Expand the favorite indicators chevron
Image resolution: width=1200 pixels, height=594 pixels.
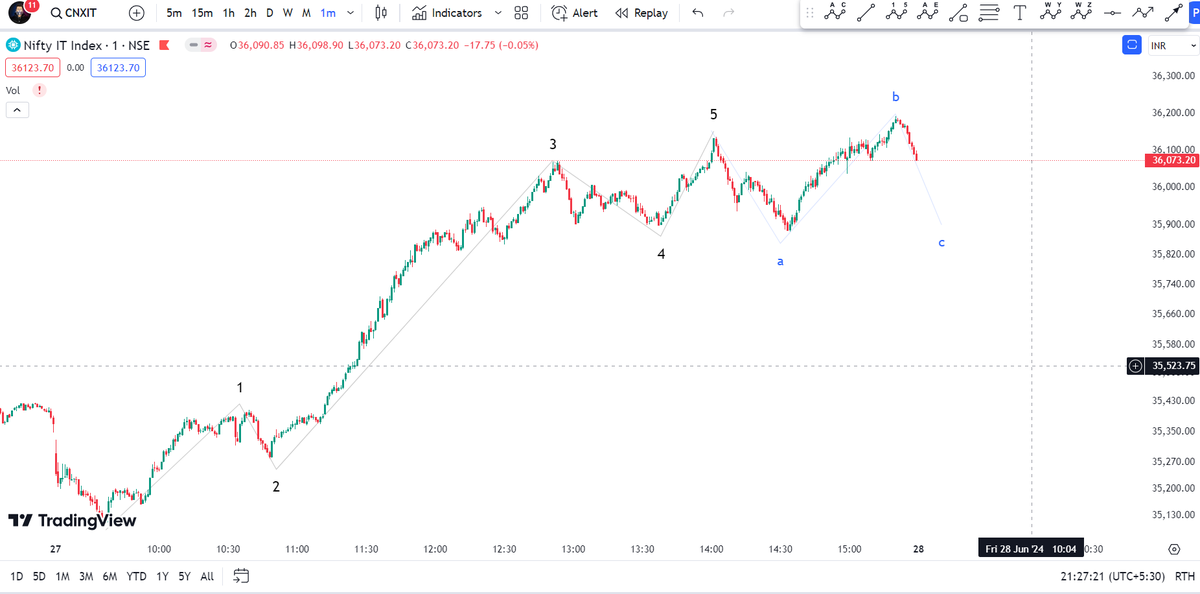pos(499,13)
